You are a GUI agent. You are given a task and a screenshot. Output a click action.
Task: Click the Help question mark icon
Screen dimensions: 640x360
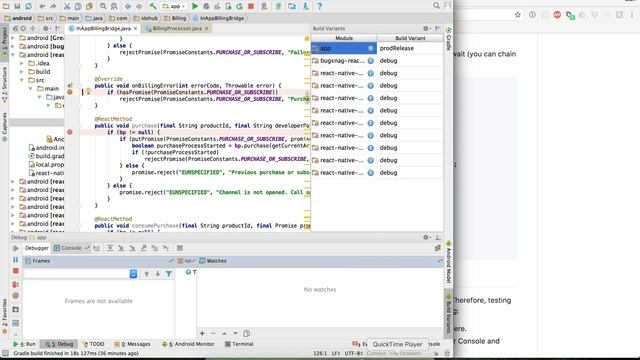(x=320, y=6)
